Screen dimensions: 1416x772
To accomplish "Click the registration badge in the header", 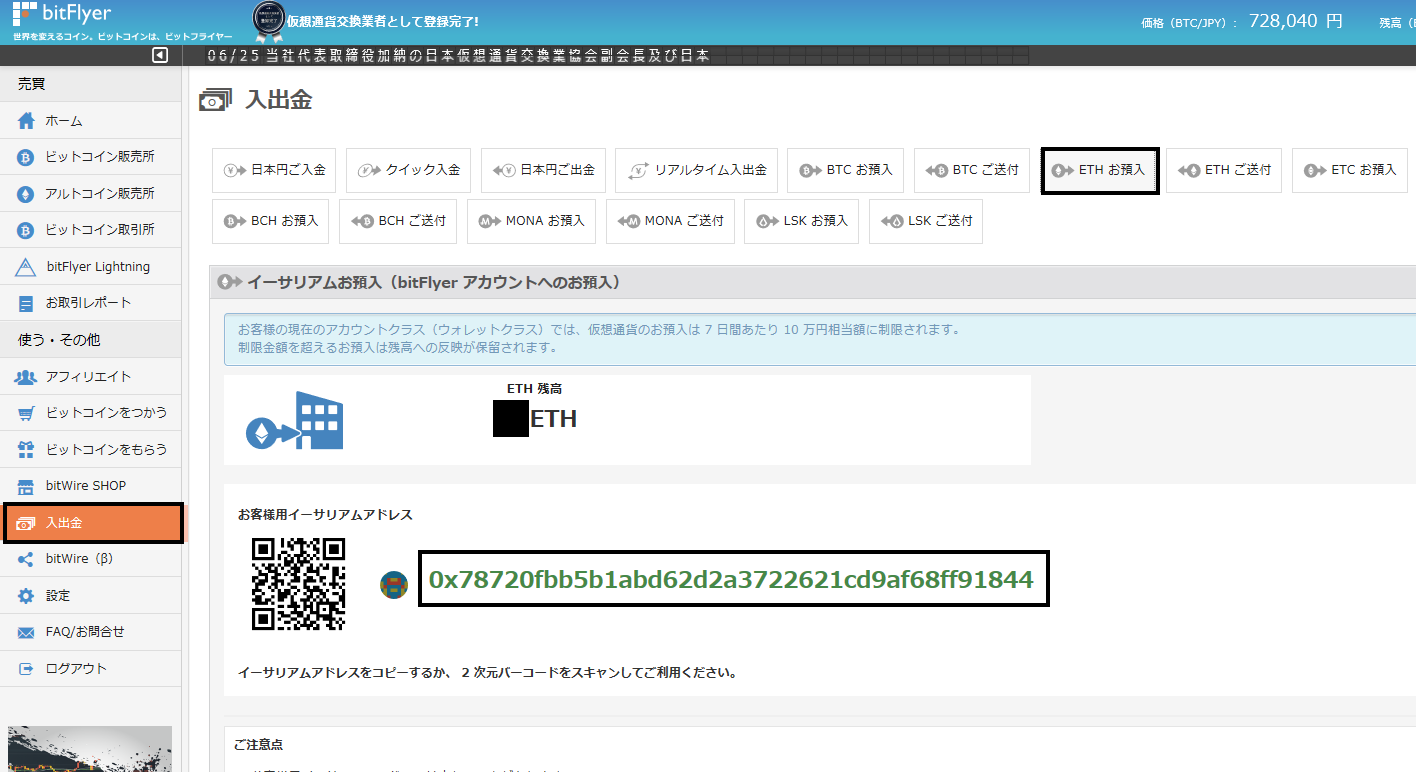I will [268, 20].
